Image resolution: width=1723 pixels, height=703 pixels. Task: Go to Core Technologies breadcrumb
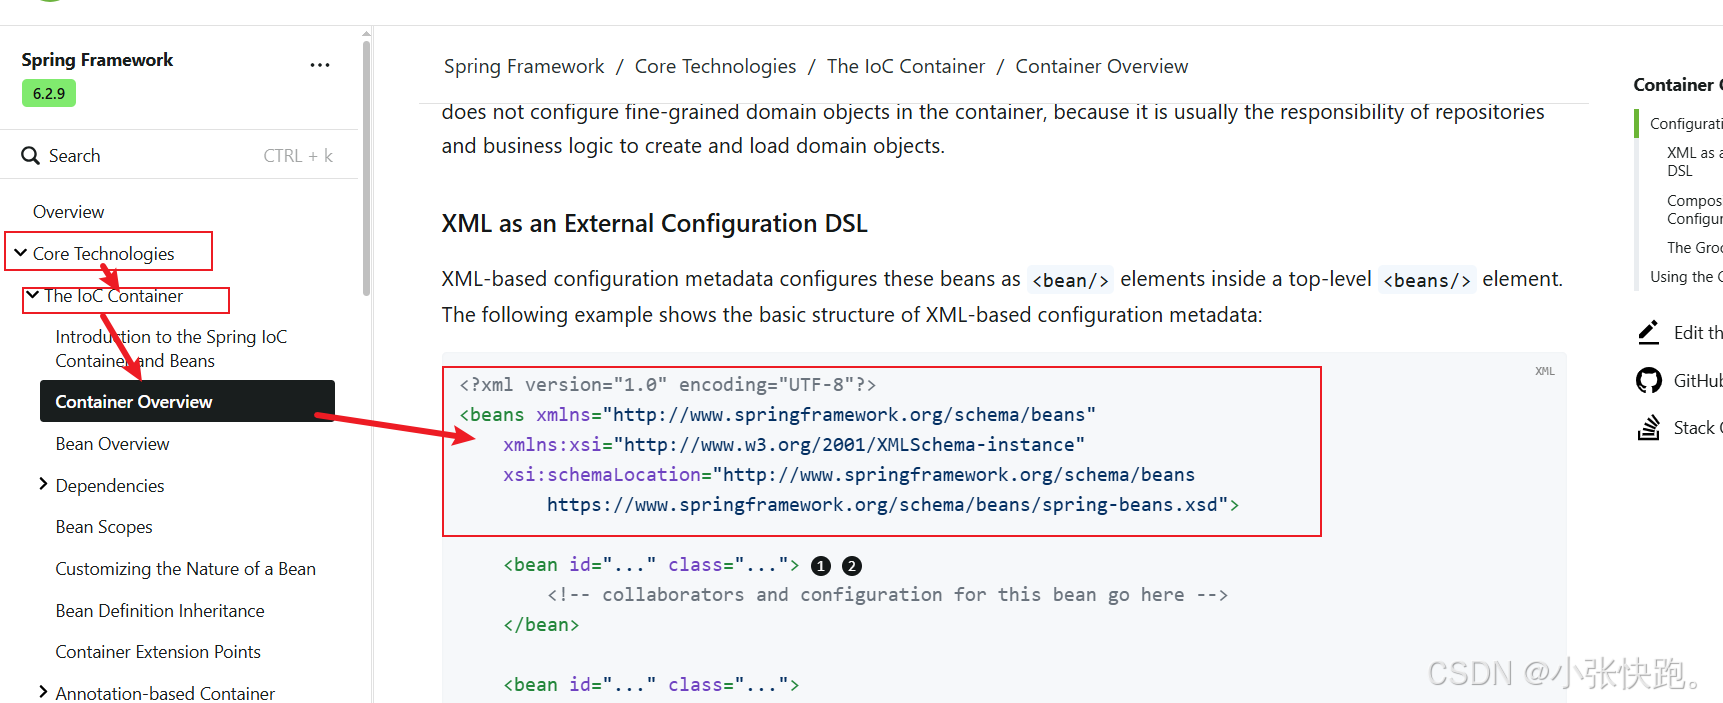[x=716, y=66]
